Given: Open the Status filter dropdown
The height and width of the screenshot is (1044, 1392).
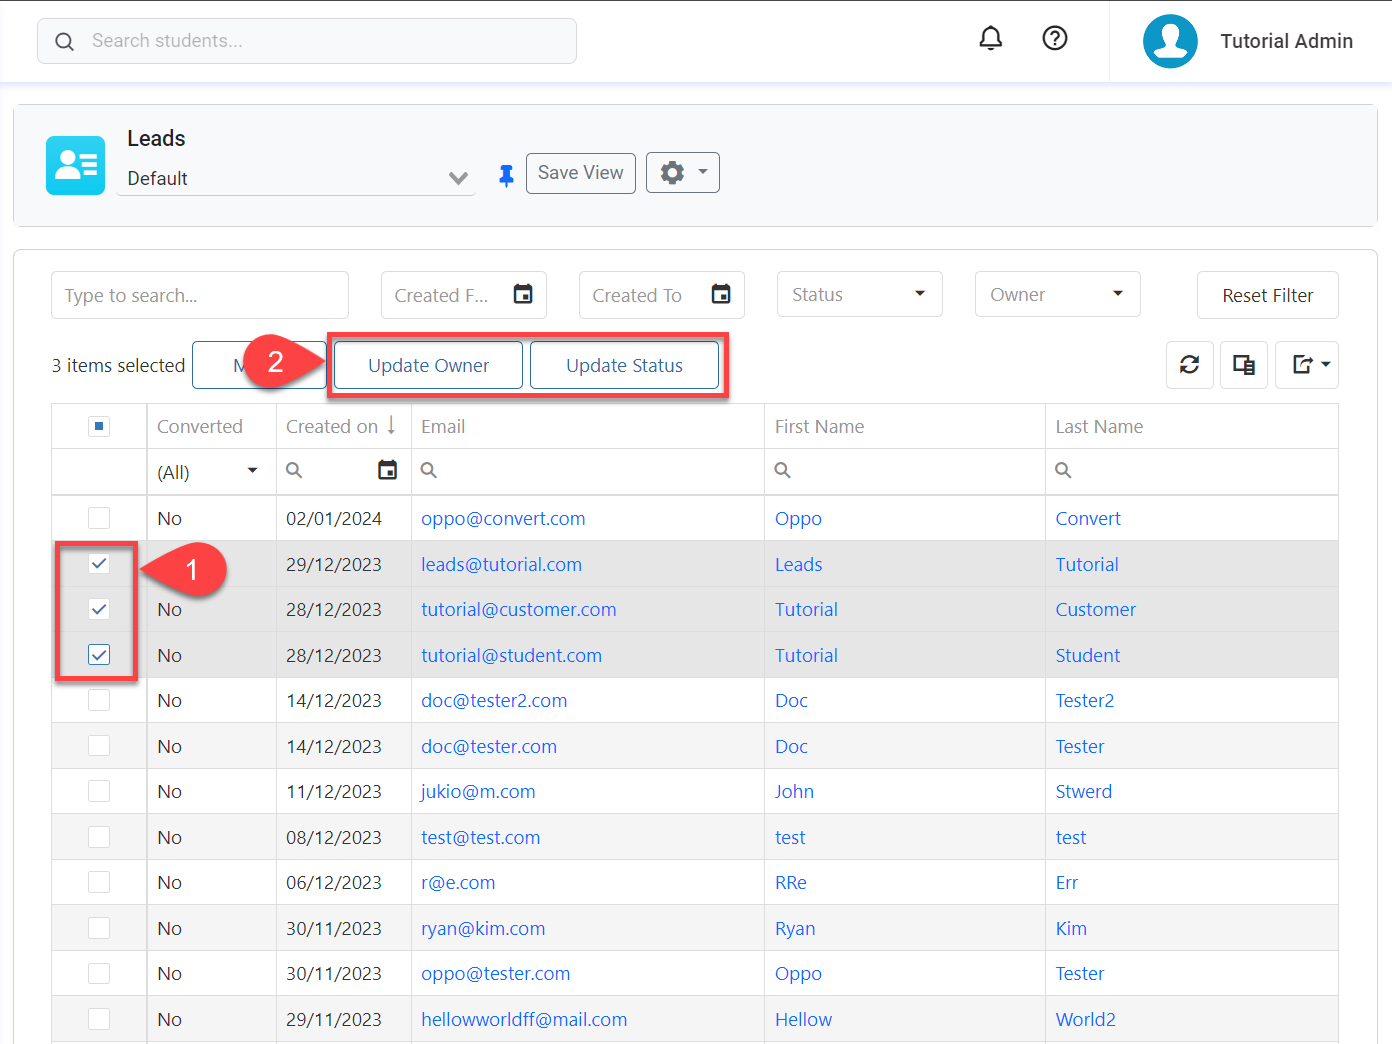Looking at the screenshot, I should pyautogui.click(x=860, y=294).
